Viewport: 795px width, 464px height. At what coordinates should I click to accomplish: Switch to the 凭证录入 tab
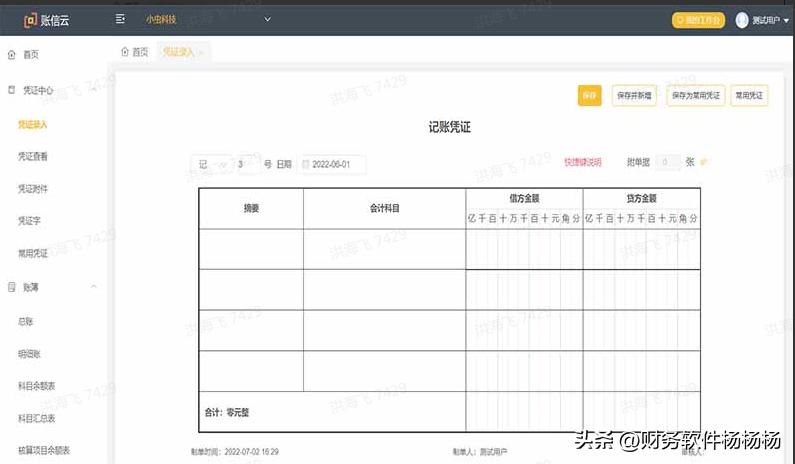tap(178, 52)
